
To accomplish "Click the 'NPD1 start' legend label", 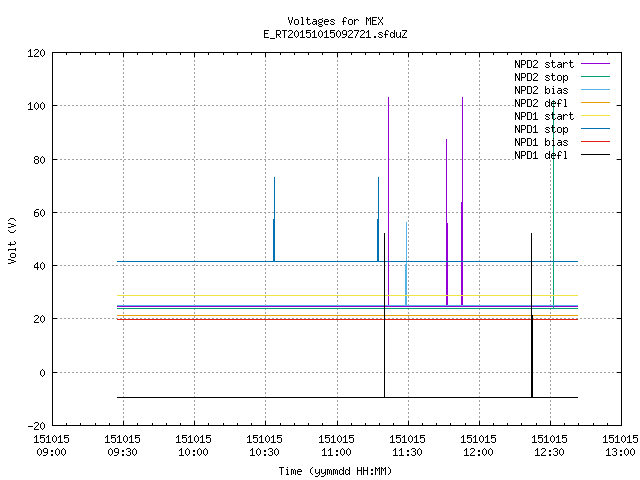I will click(x=544, y=116).
